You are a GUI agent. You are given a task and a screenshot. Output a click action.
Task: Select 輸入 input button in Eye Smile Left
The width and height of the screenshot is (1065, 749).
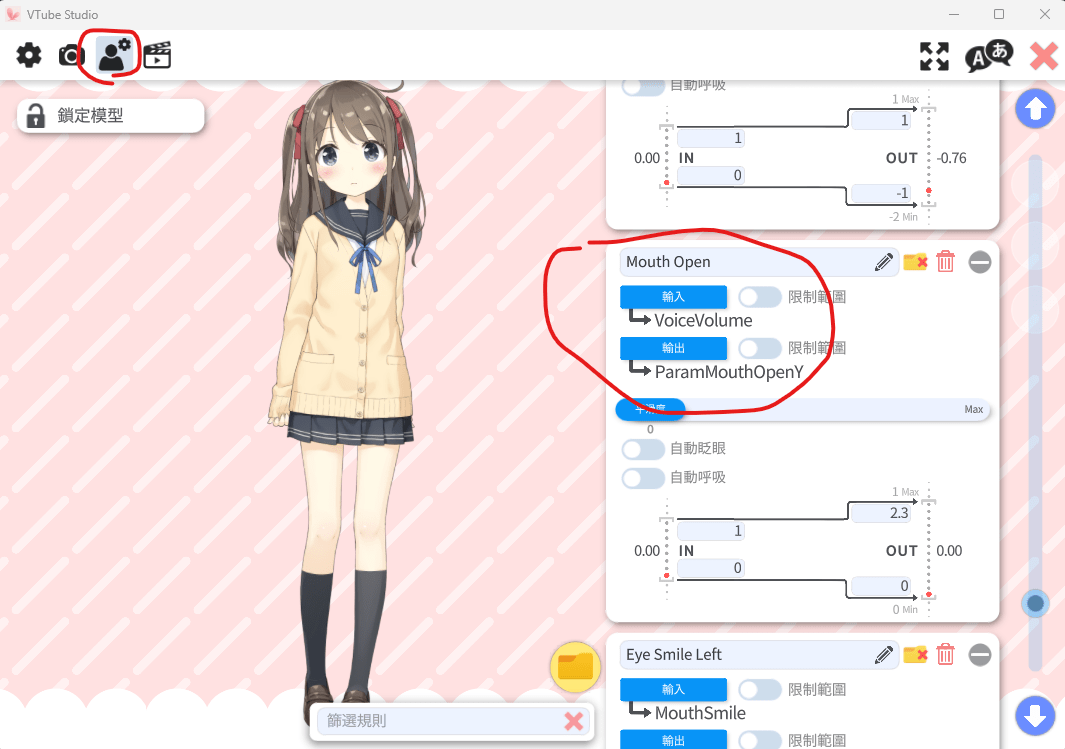pos(673,689)
